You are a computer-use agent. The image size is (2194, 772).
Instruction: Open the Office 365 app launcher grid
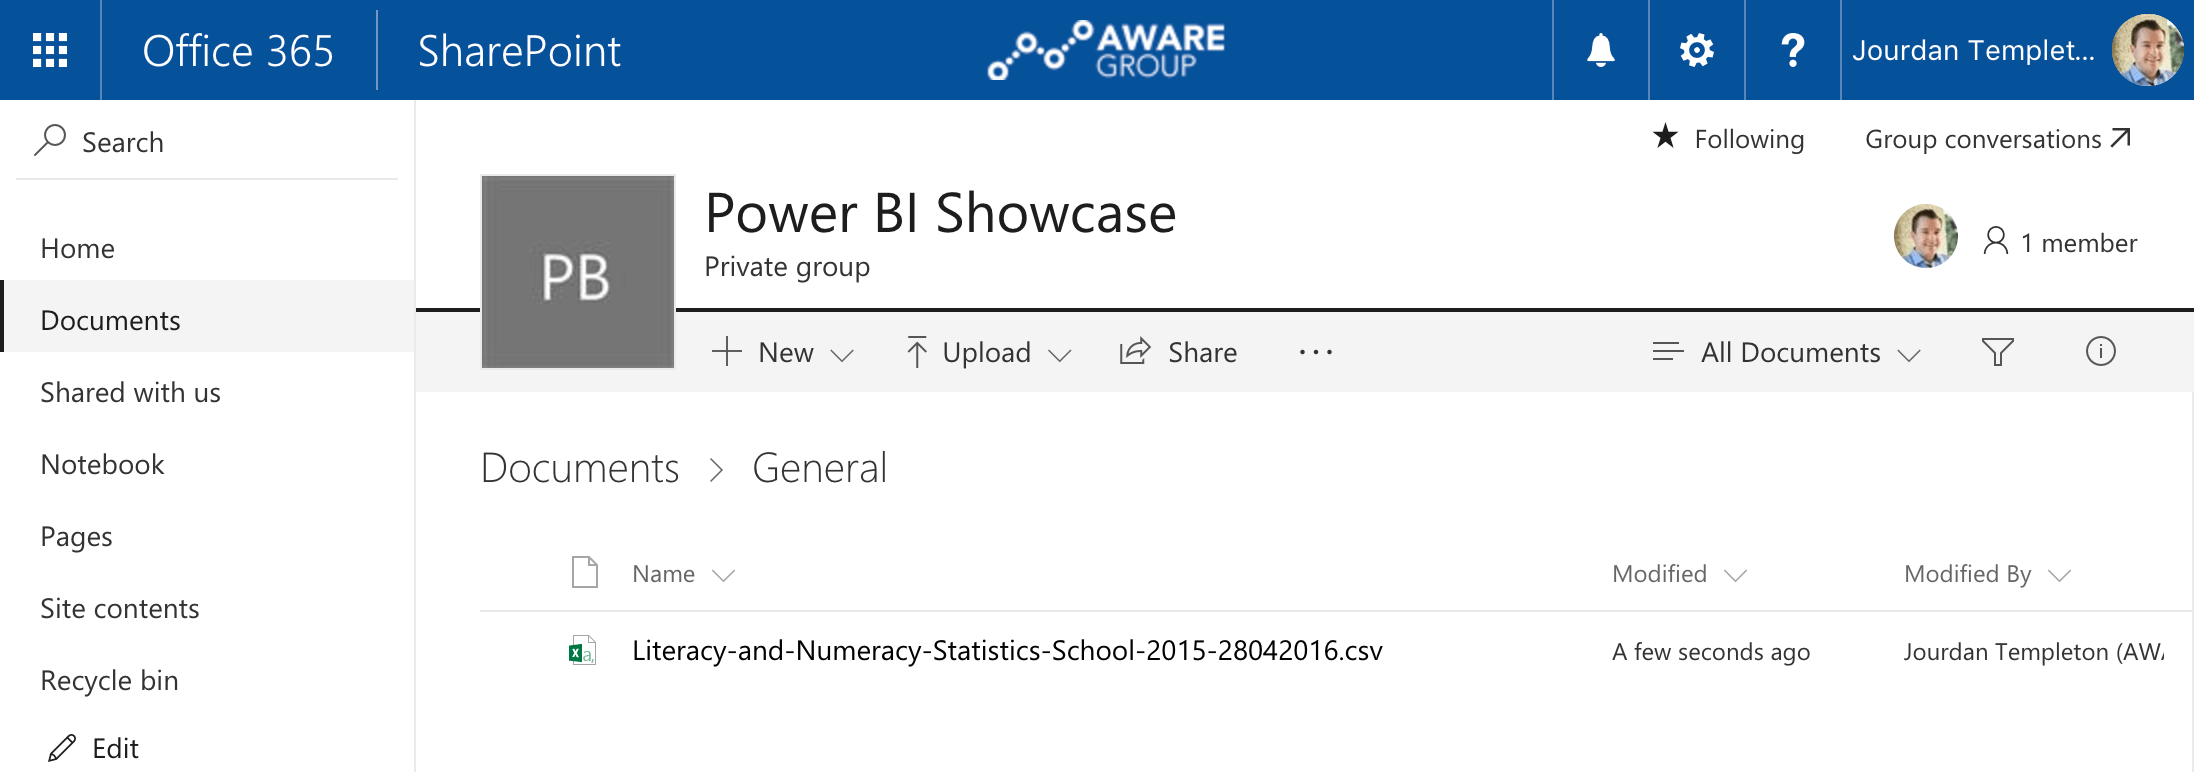[x=50, y=50]
